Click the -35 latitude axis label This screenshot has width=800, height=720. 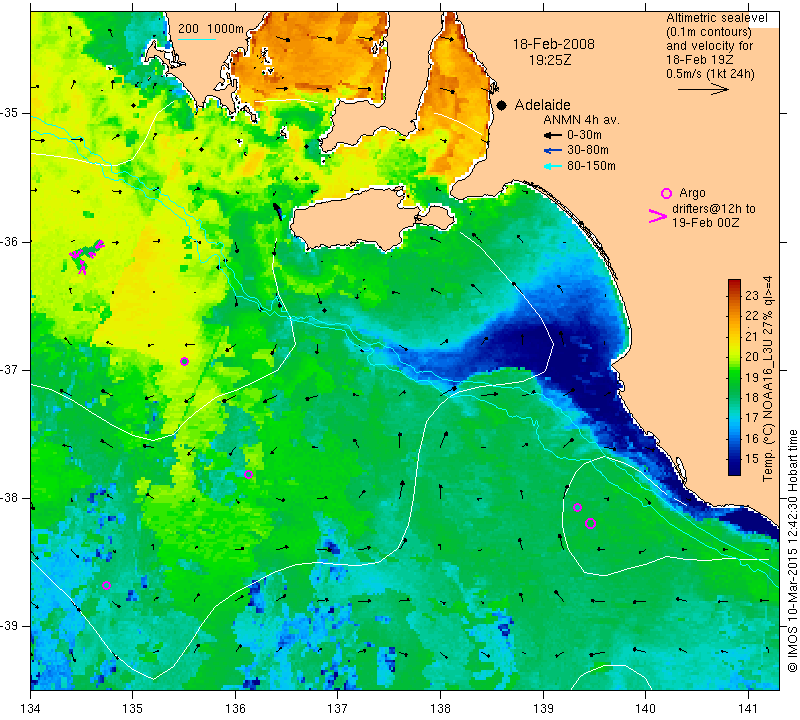click(9, 113)
